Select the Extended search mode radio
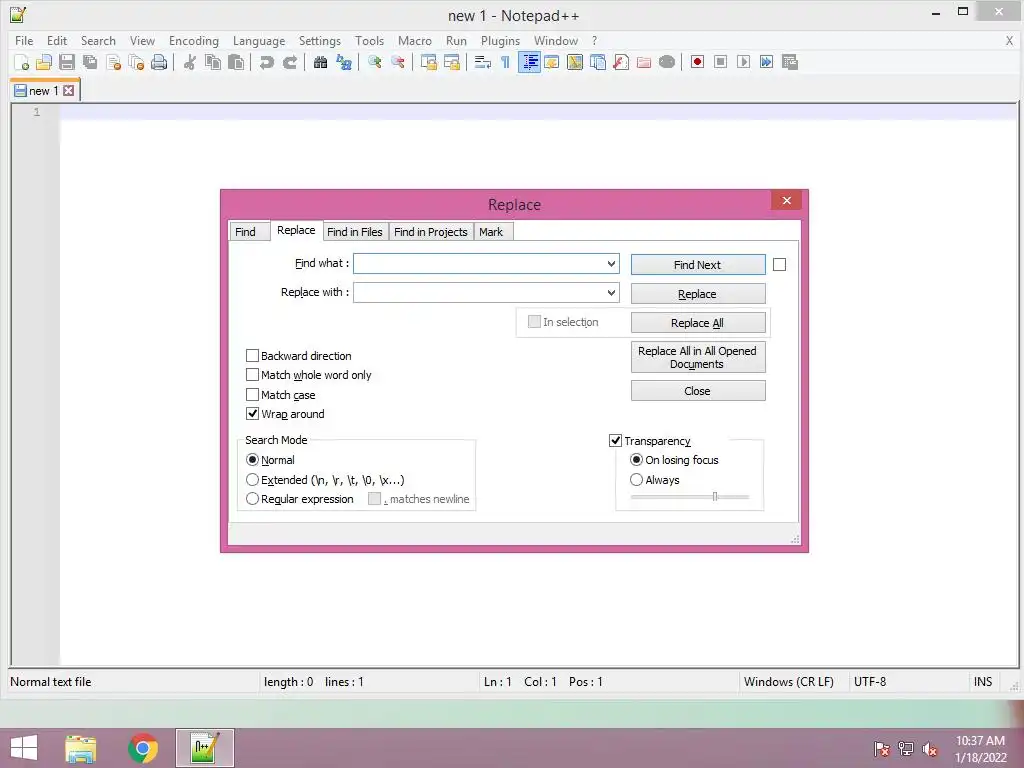 [x=252, y=480]
